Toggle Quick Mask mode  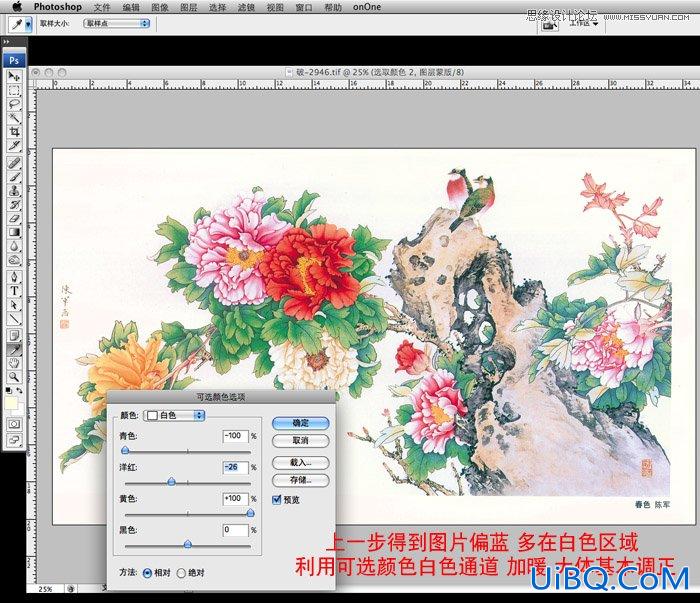point(14,424)
